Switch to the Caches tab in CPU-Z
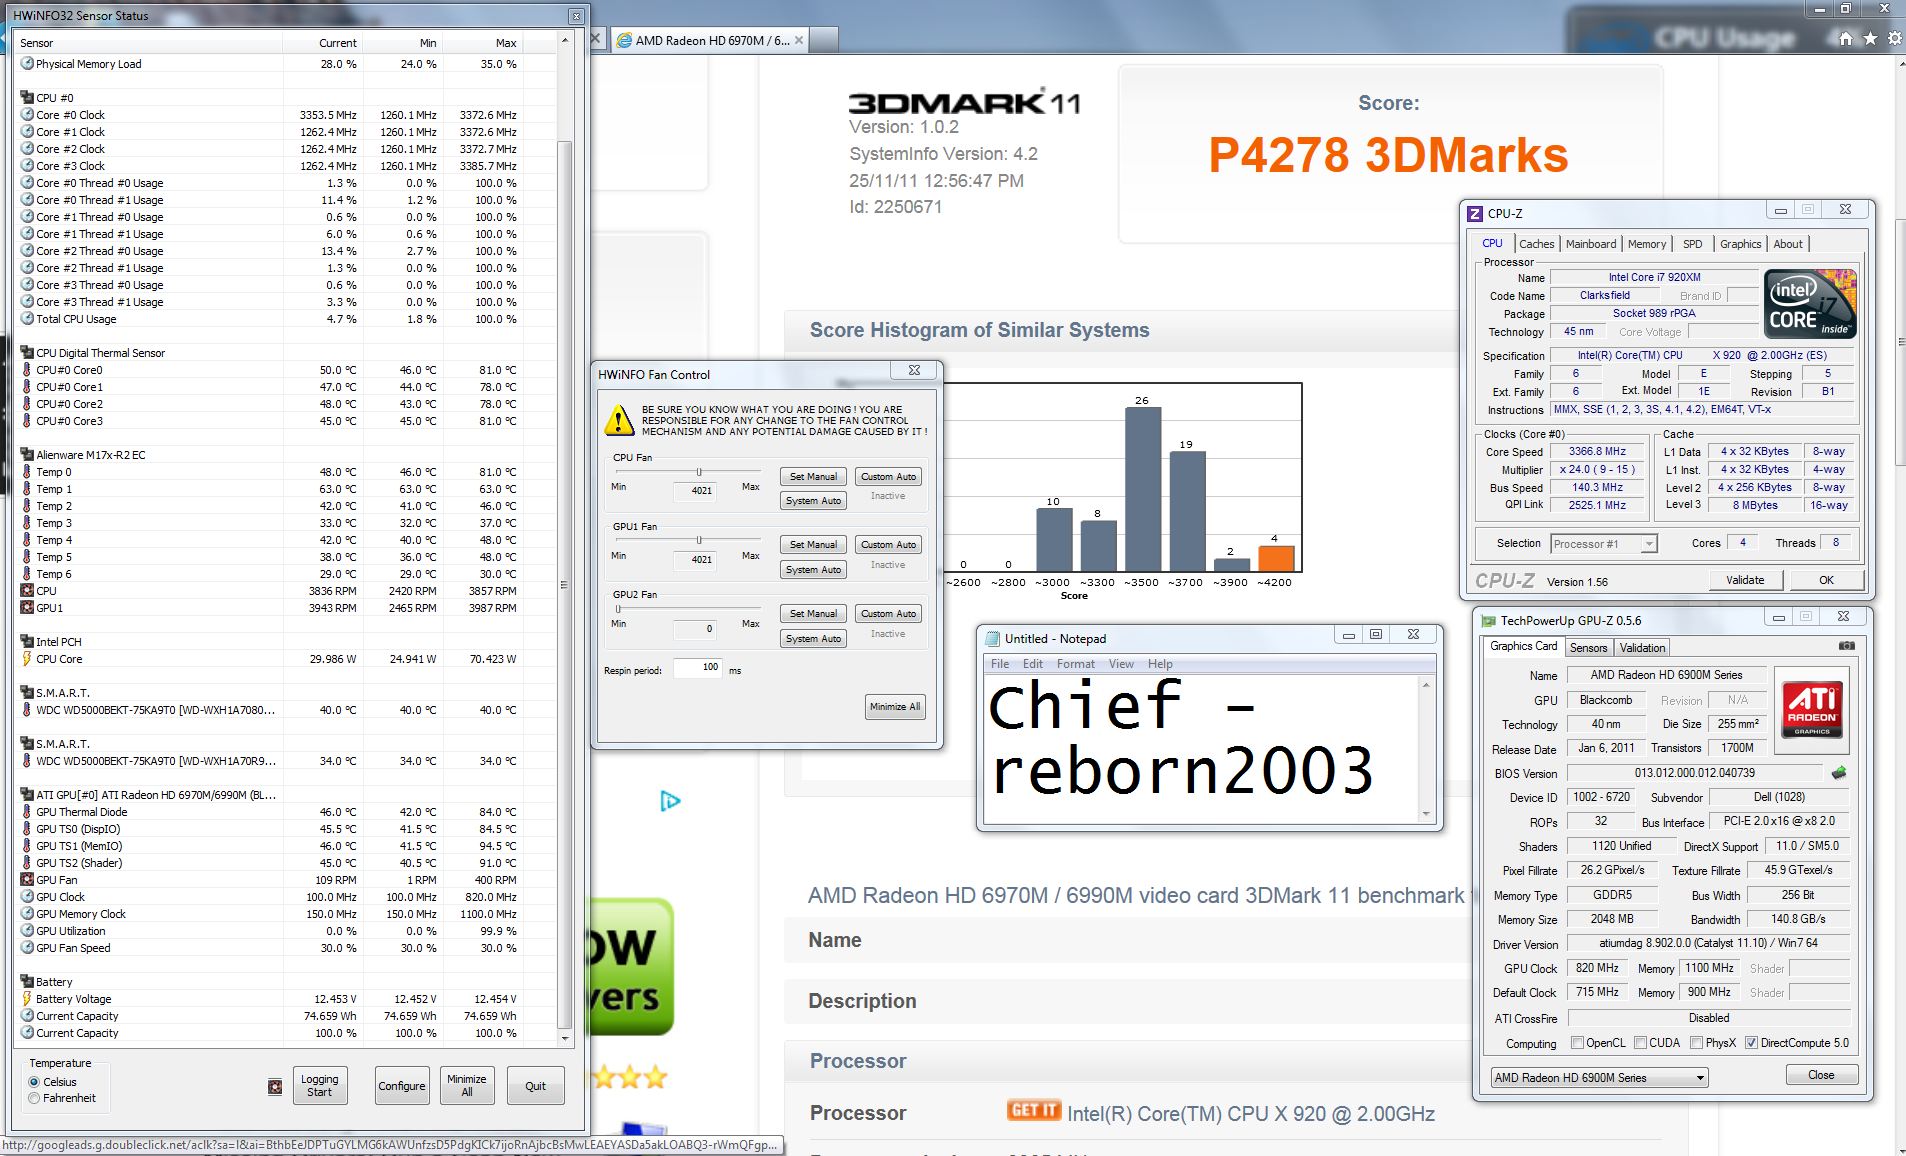 tap(1536, 244)
